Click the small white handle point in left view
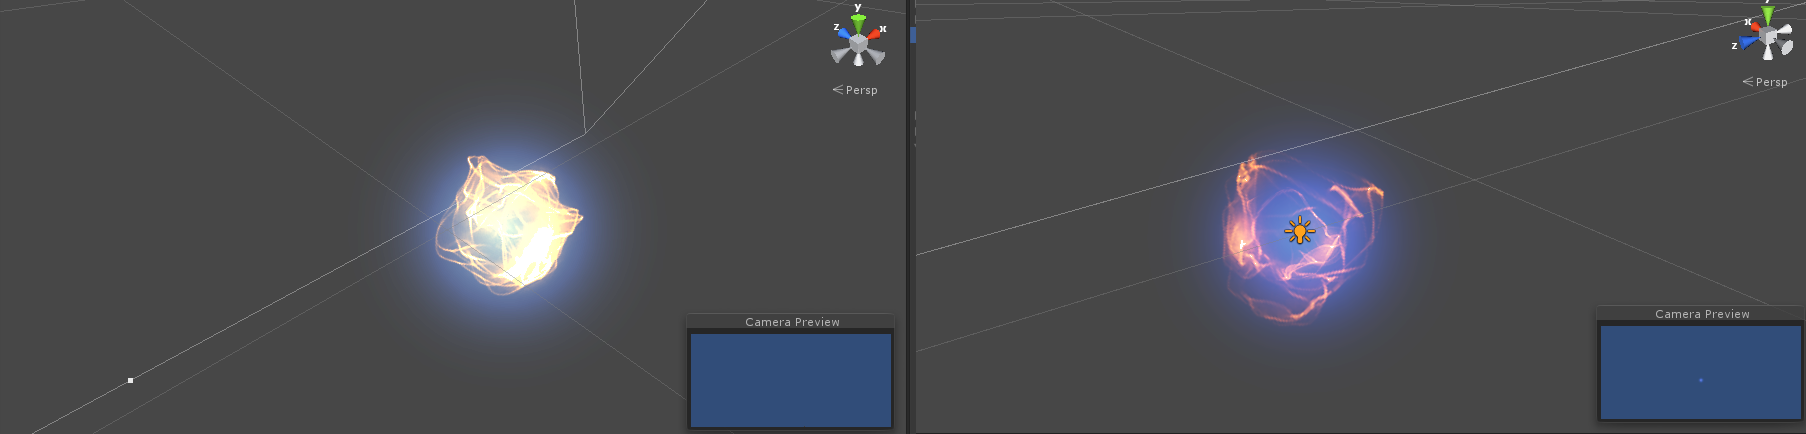Viewport: 1806px width, 434px height. (x=130, y=380)
